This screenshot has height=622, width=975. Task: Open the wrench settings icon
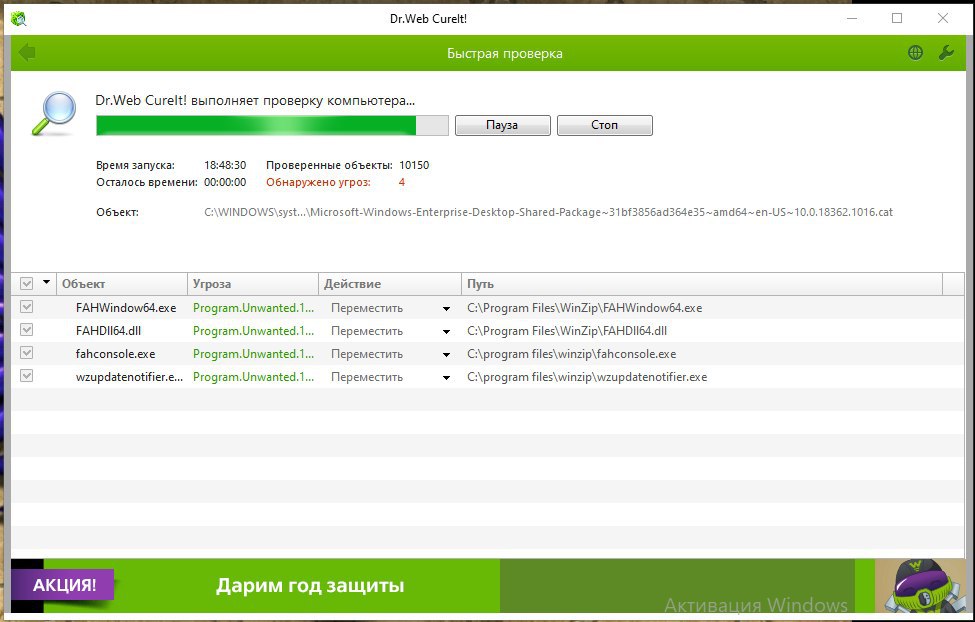(x=946, y=53)
